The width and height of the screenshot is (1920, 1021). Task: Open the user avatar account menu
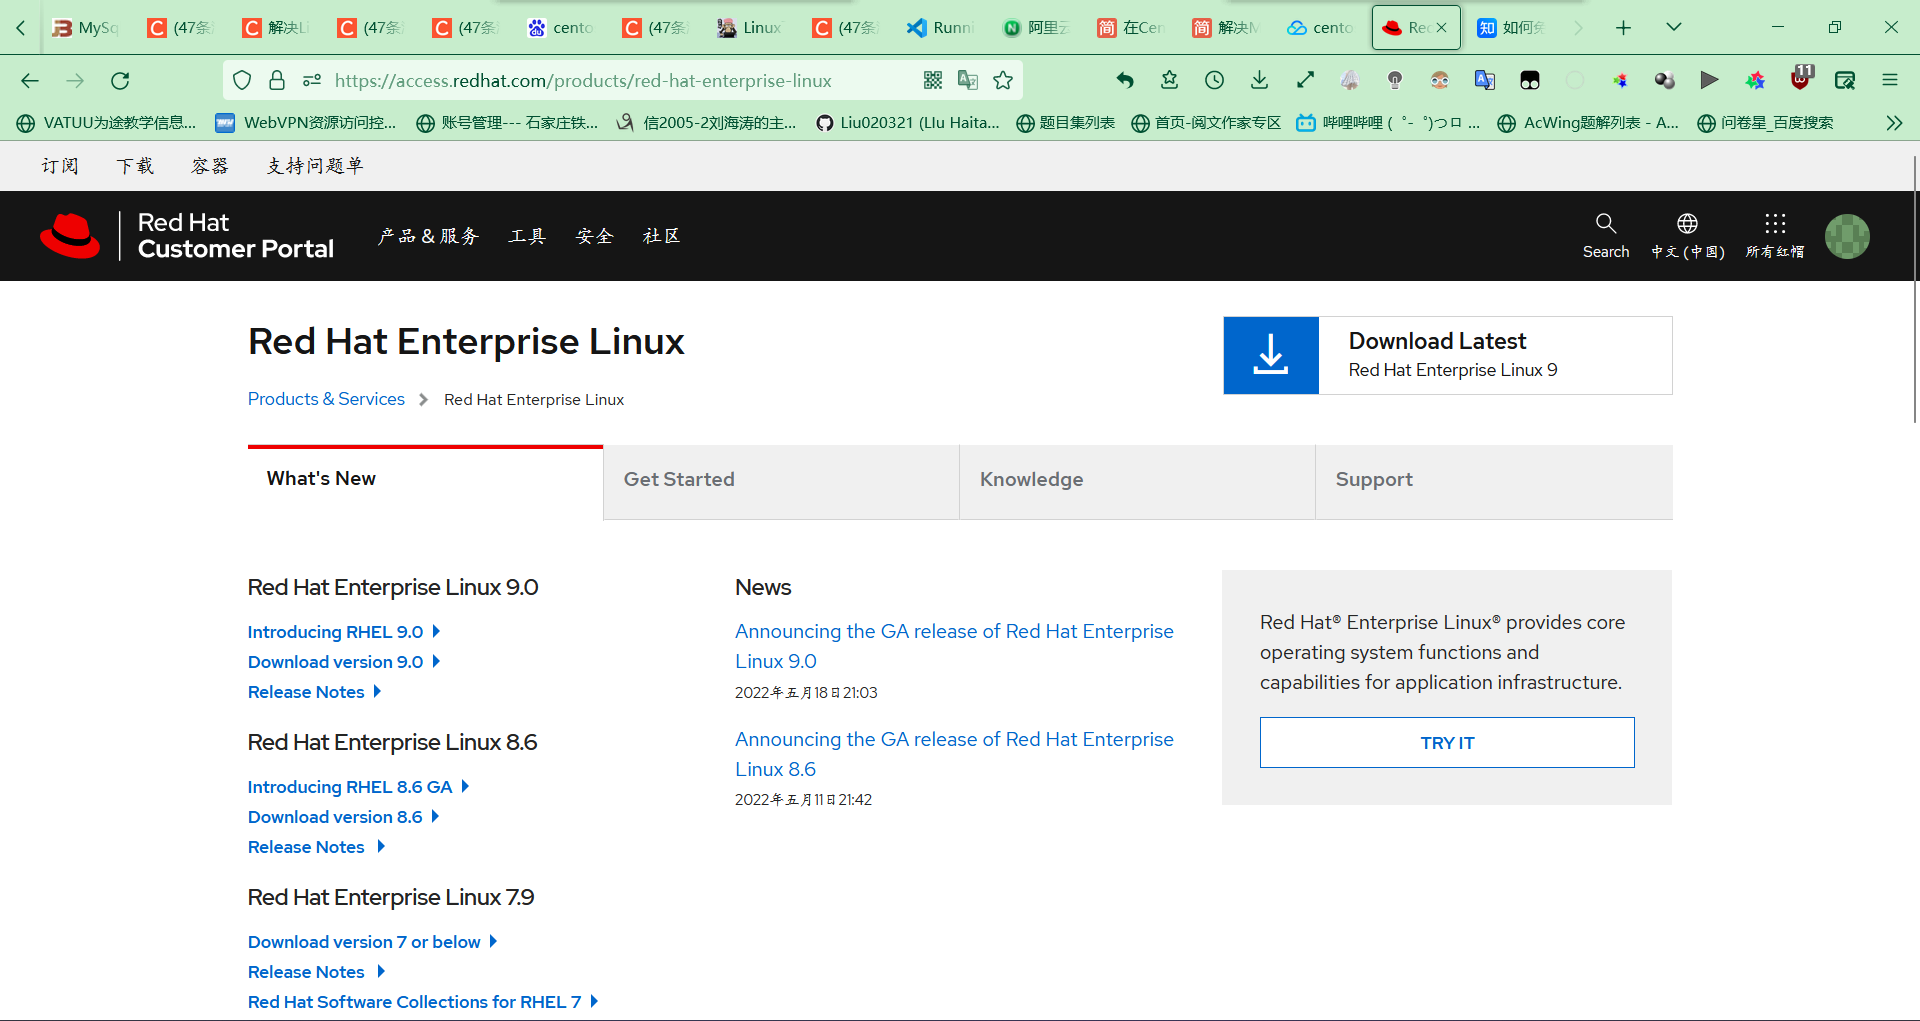pos(1847,236)
